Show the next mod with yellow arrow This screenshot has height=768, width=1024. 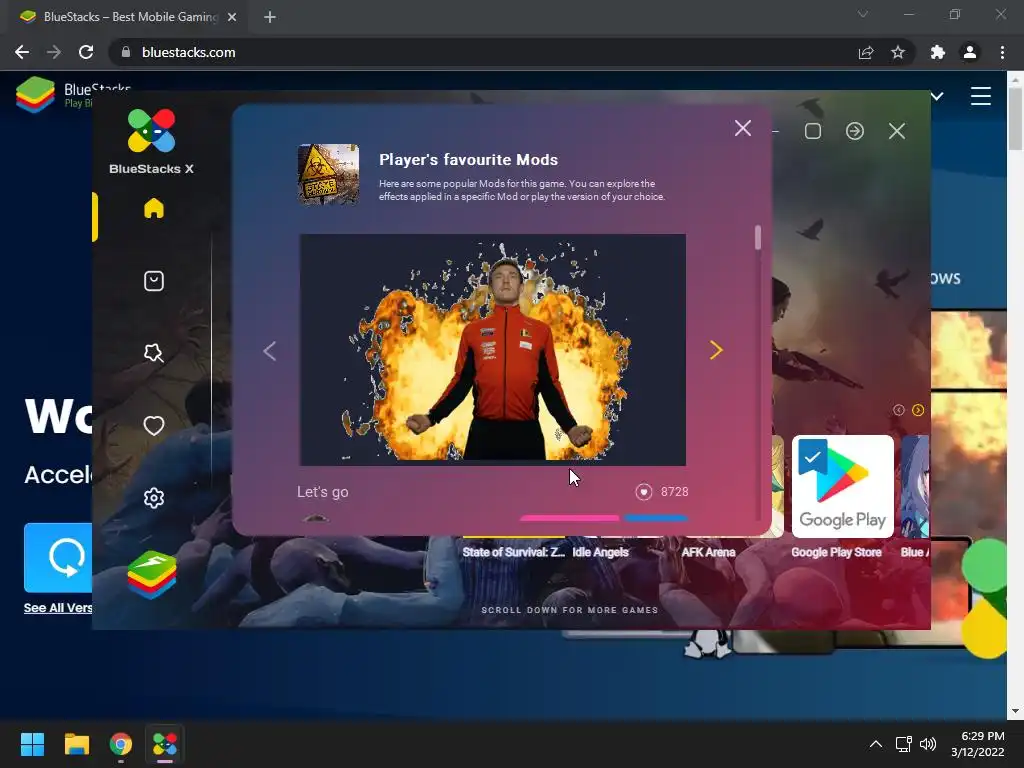click(716, 351)
